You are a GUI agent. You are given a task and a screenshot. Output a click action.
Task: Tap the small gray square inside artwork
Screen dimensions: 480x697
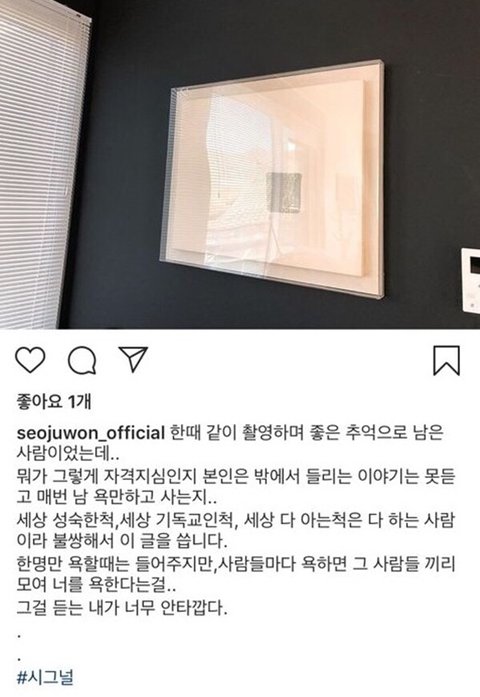tap(284, 192)
